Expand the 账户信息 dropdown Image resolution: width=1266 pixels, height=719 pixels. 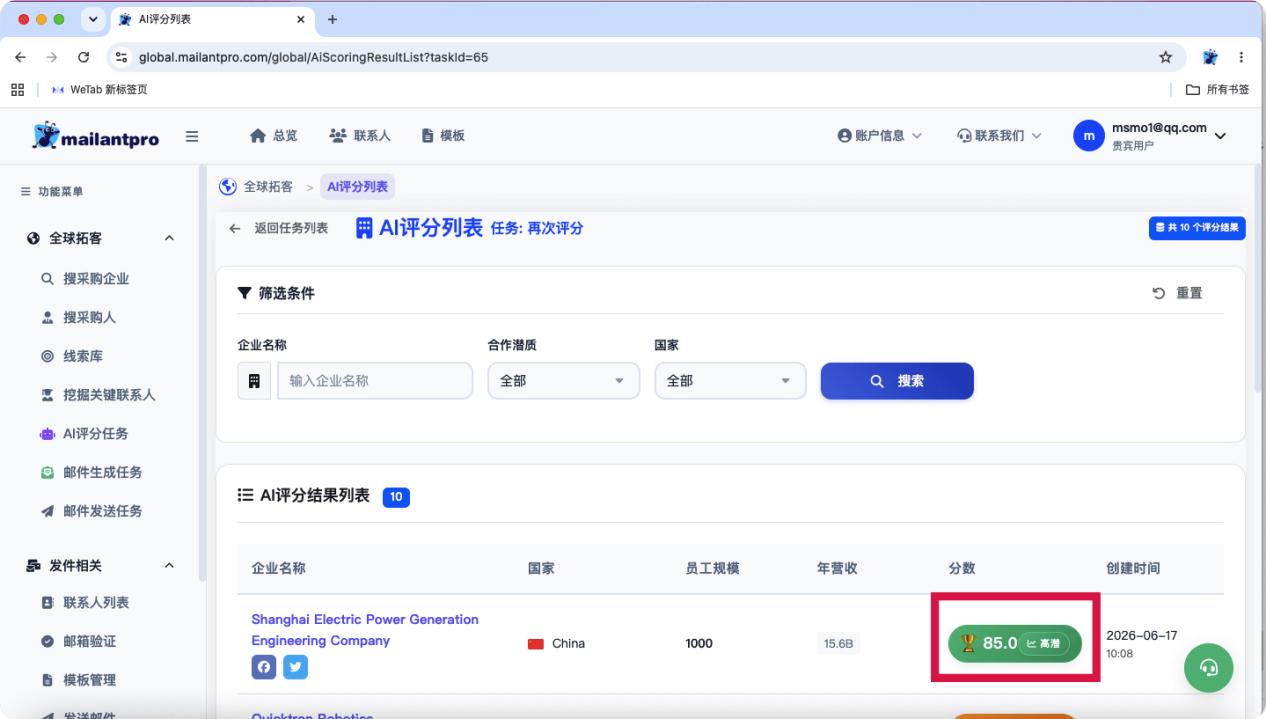pos(879,136)
